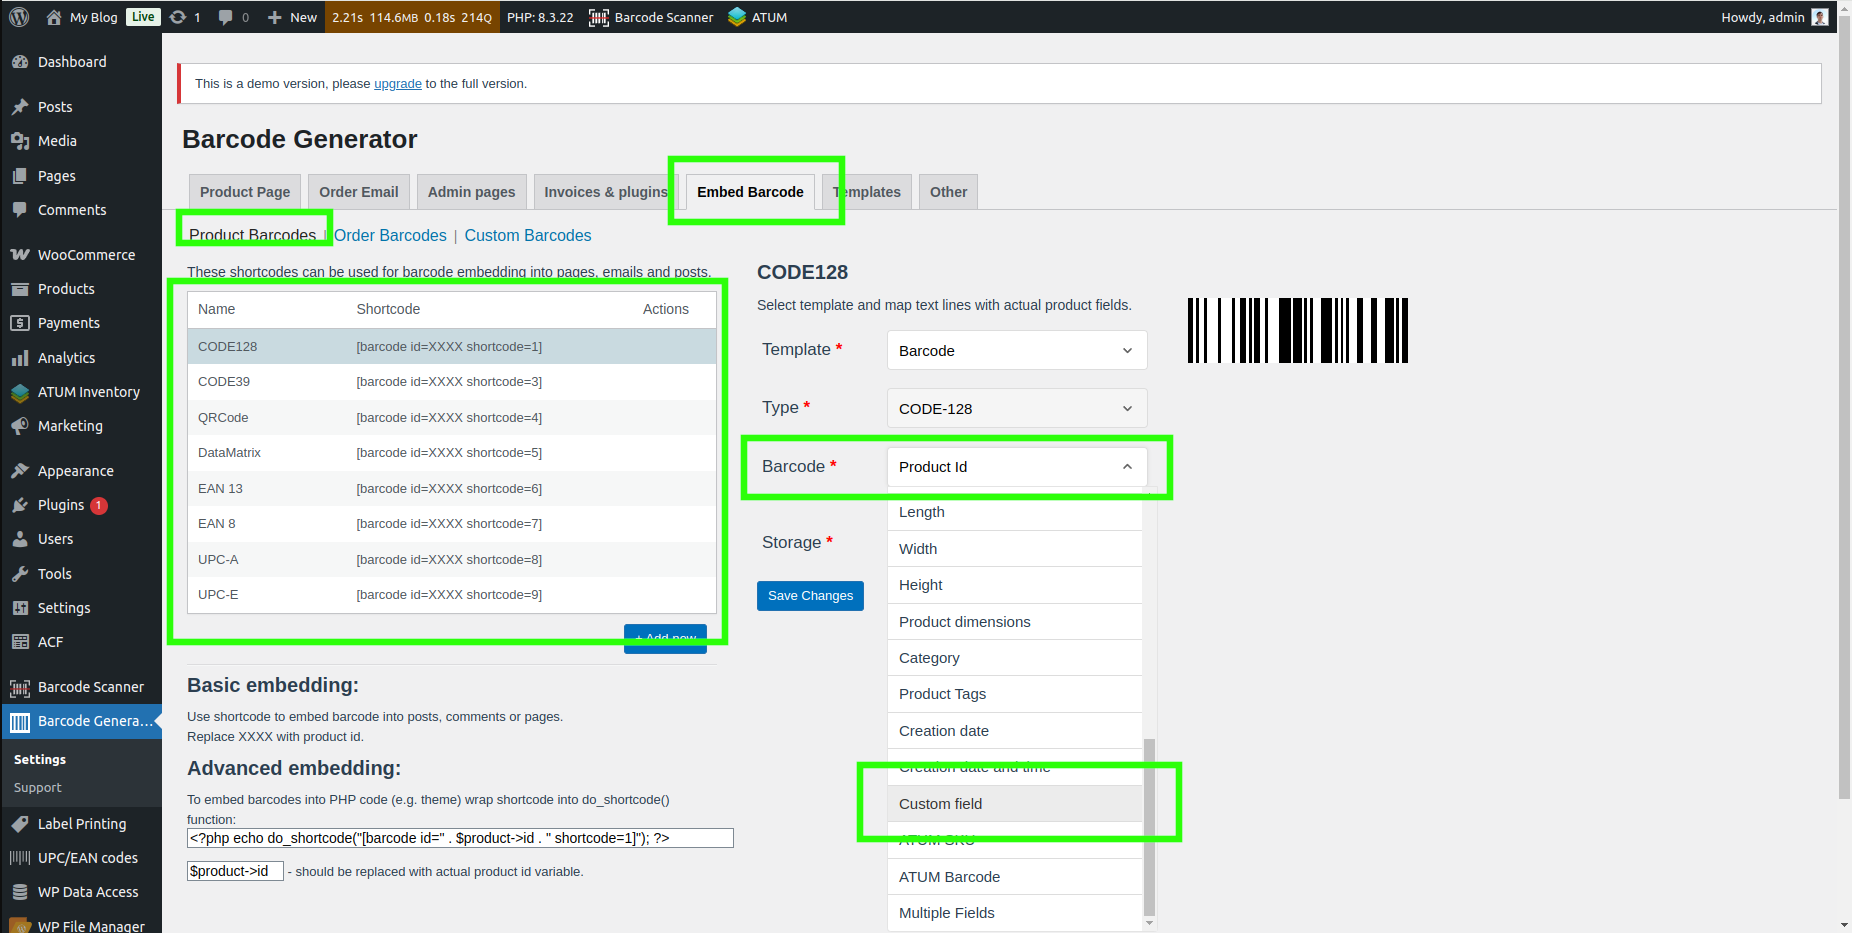Open Marketing megaphone icon
The image size is (1852, 933).
[x=20, y=426]
